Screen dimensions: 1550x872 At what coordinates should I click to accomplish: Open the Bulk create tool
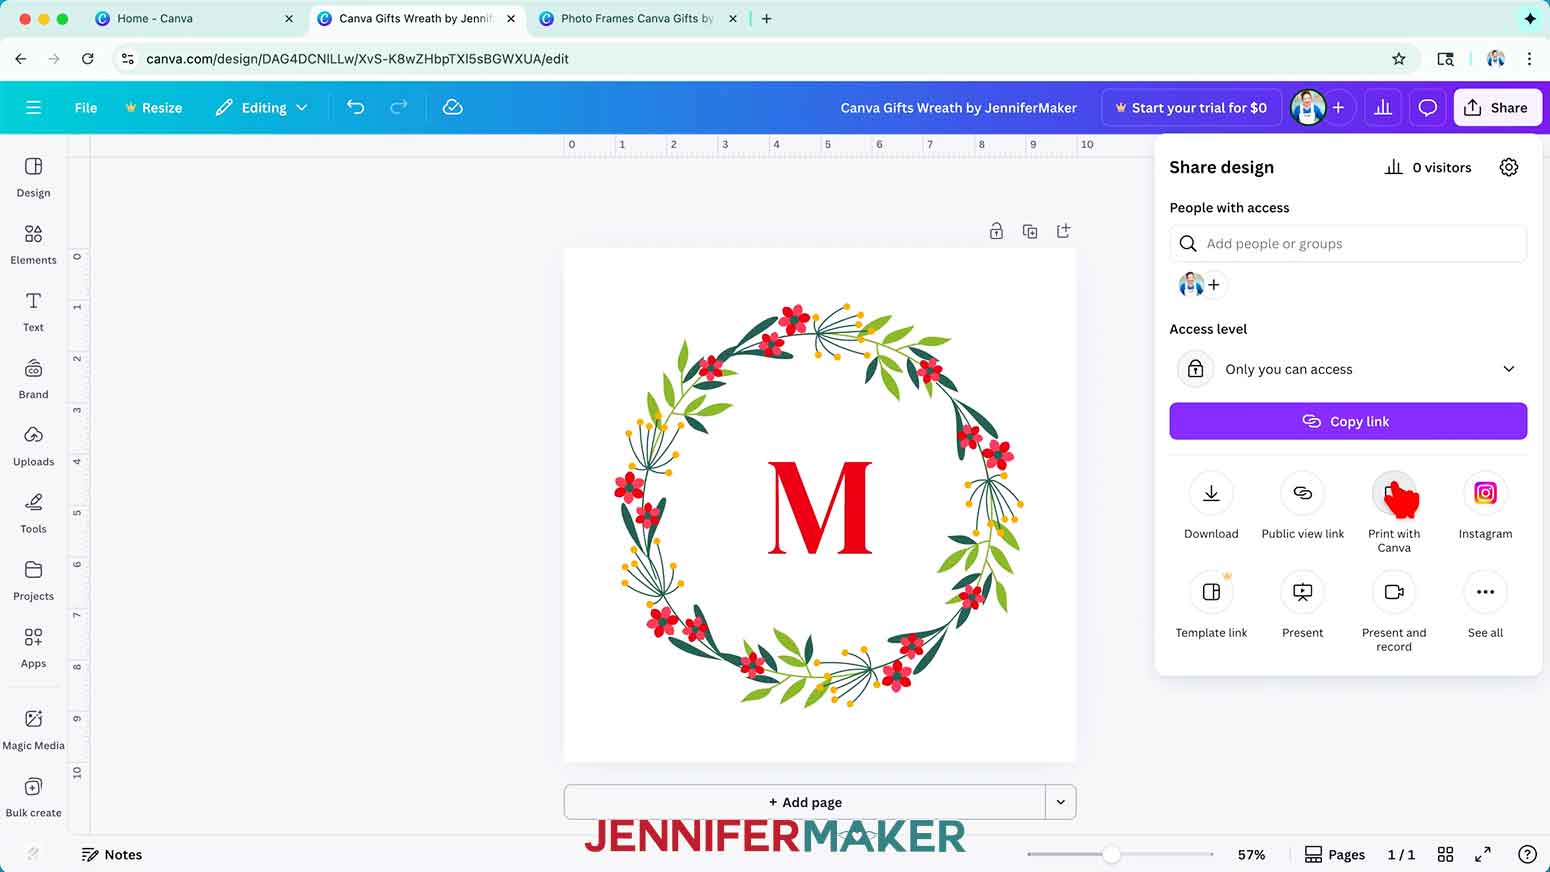[33, 797]
